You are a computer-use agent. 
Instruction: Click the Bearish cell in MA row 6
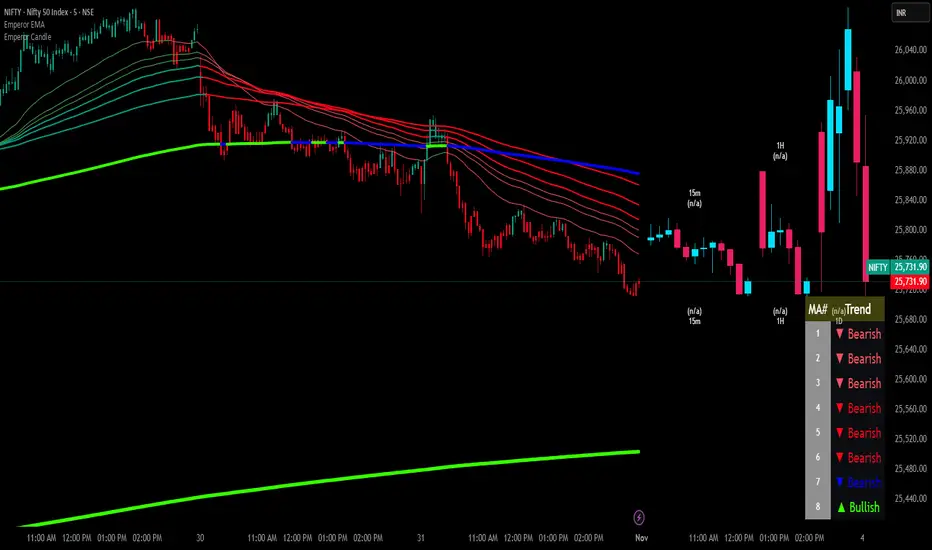[858, 458]
